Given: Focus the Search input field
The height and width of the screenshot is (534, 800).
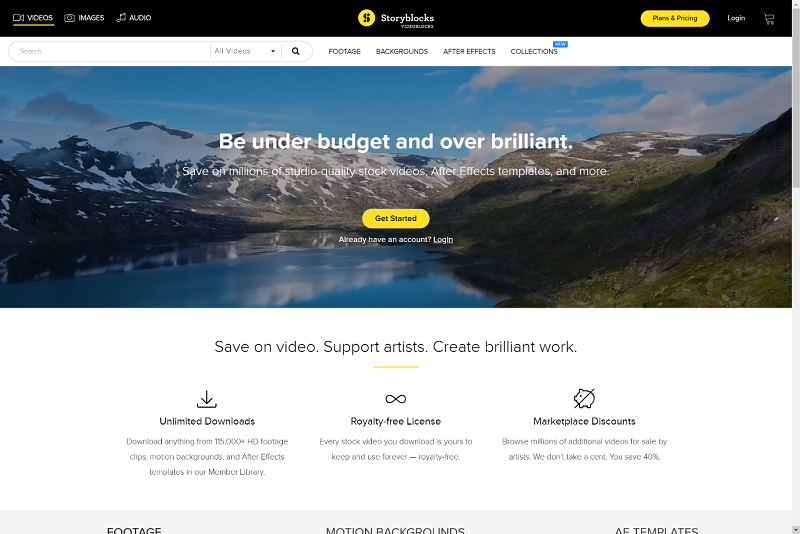Looking at the screenshot, I should tap(112, 51).
